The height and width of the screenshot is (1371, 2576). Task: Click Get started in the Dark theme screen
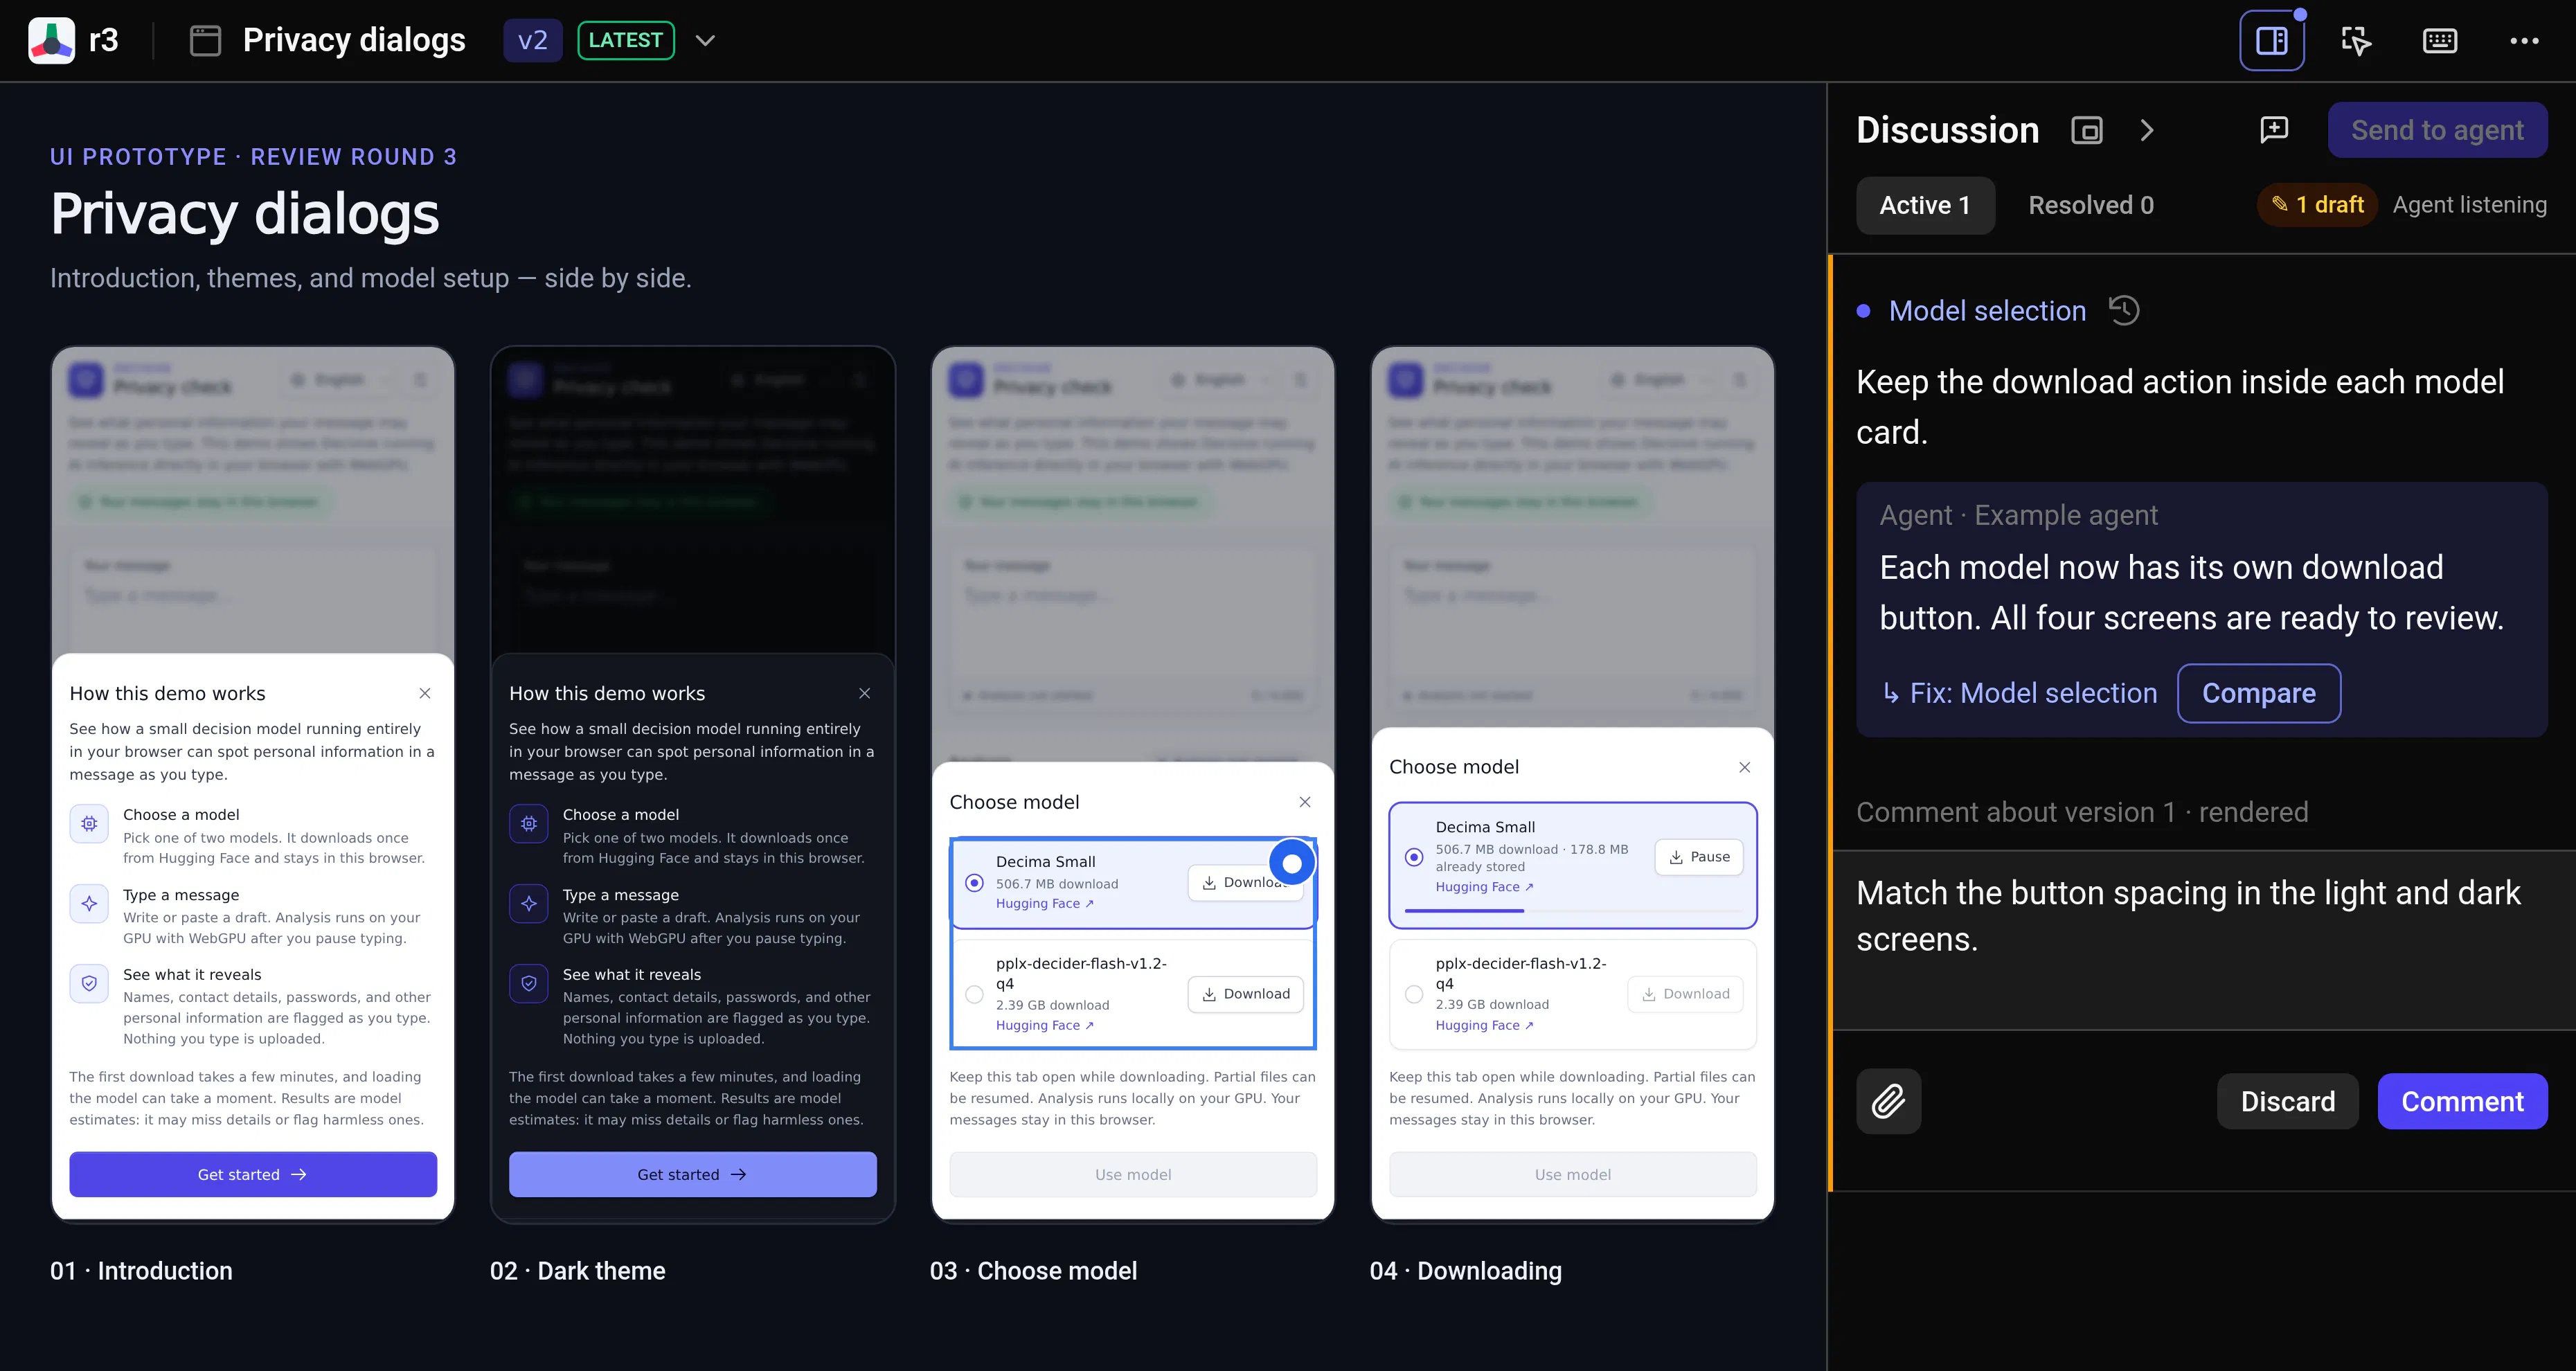(x=693, y=1174)
